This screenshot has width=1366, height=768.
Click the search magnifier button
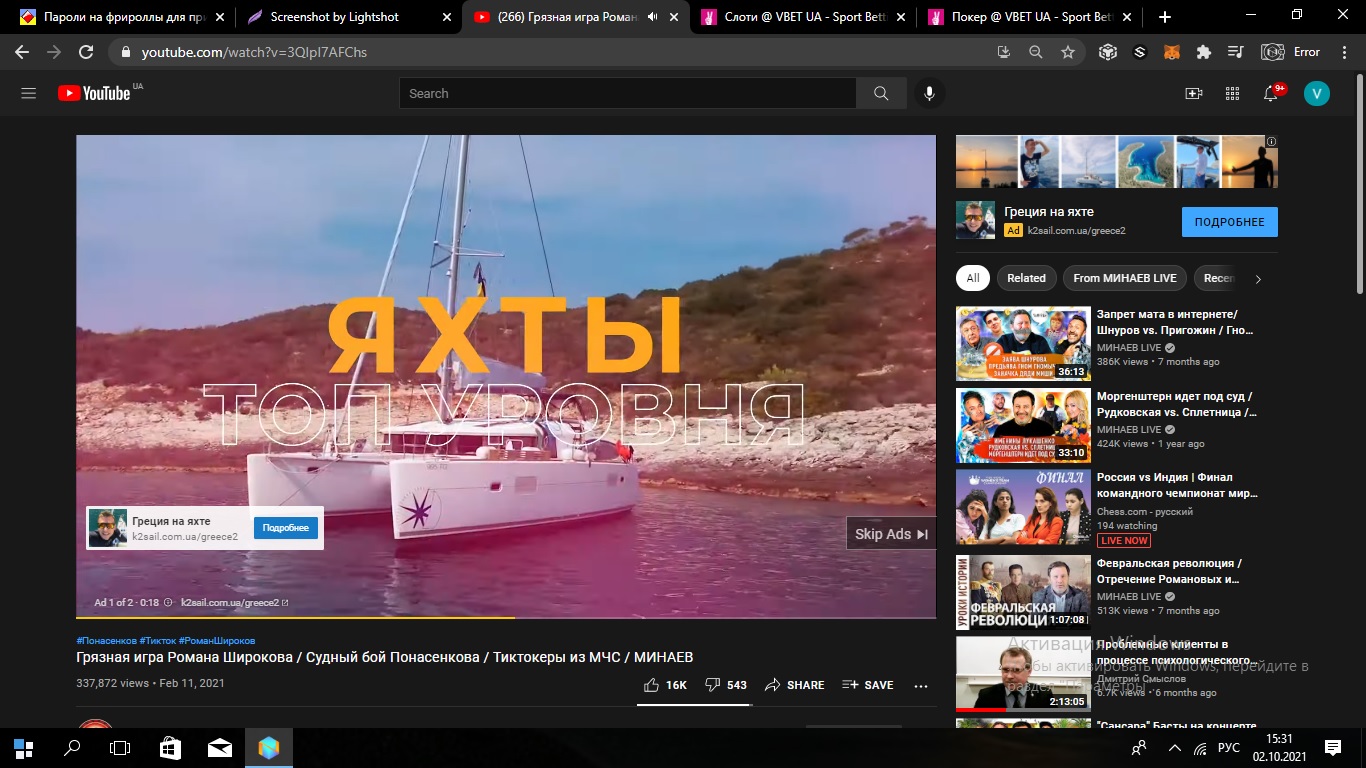pos(881,93)
